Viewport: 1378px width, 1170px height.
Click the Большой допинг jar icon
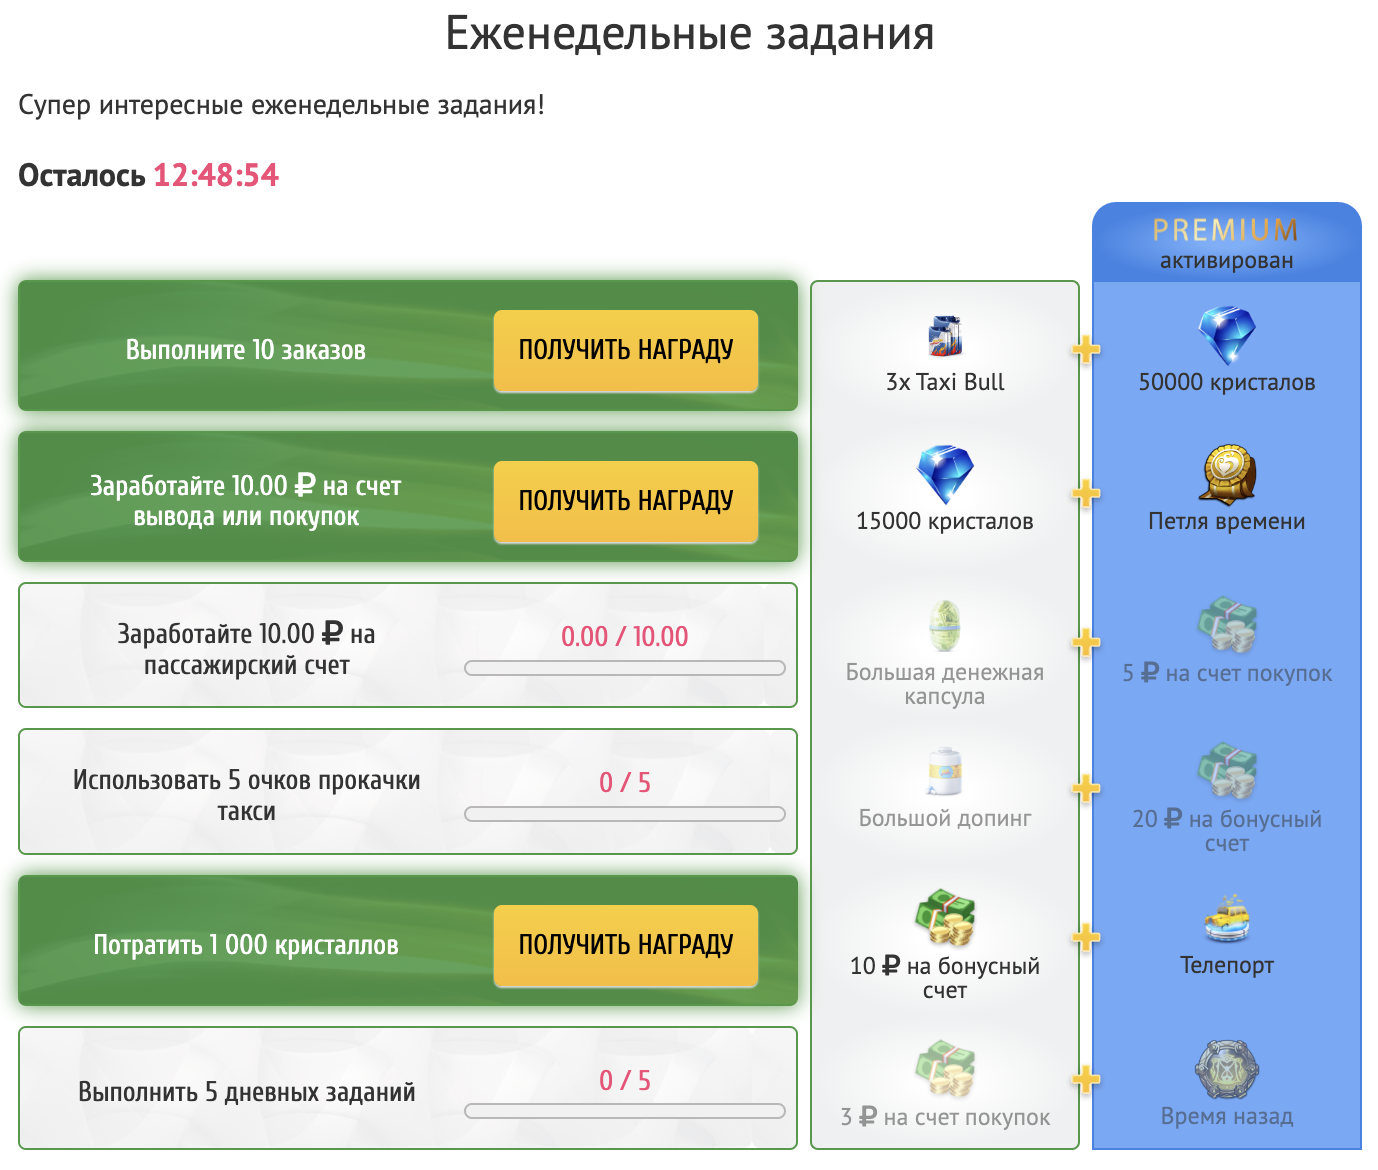click(944, 771)
